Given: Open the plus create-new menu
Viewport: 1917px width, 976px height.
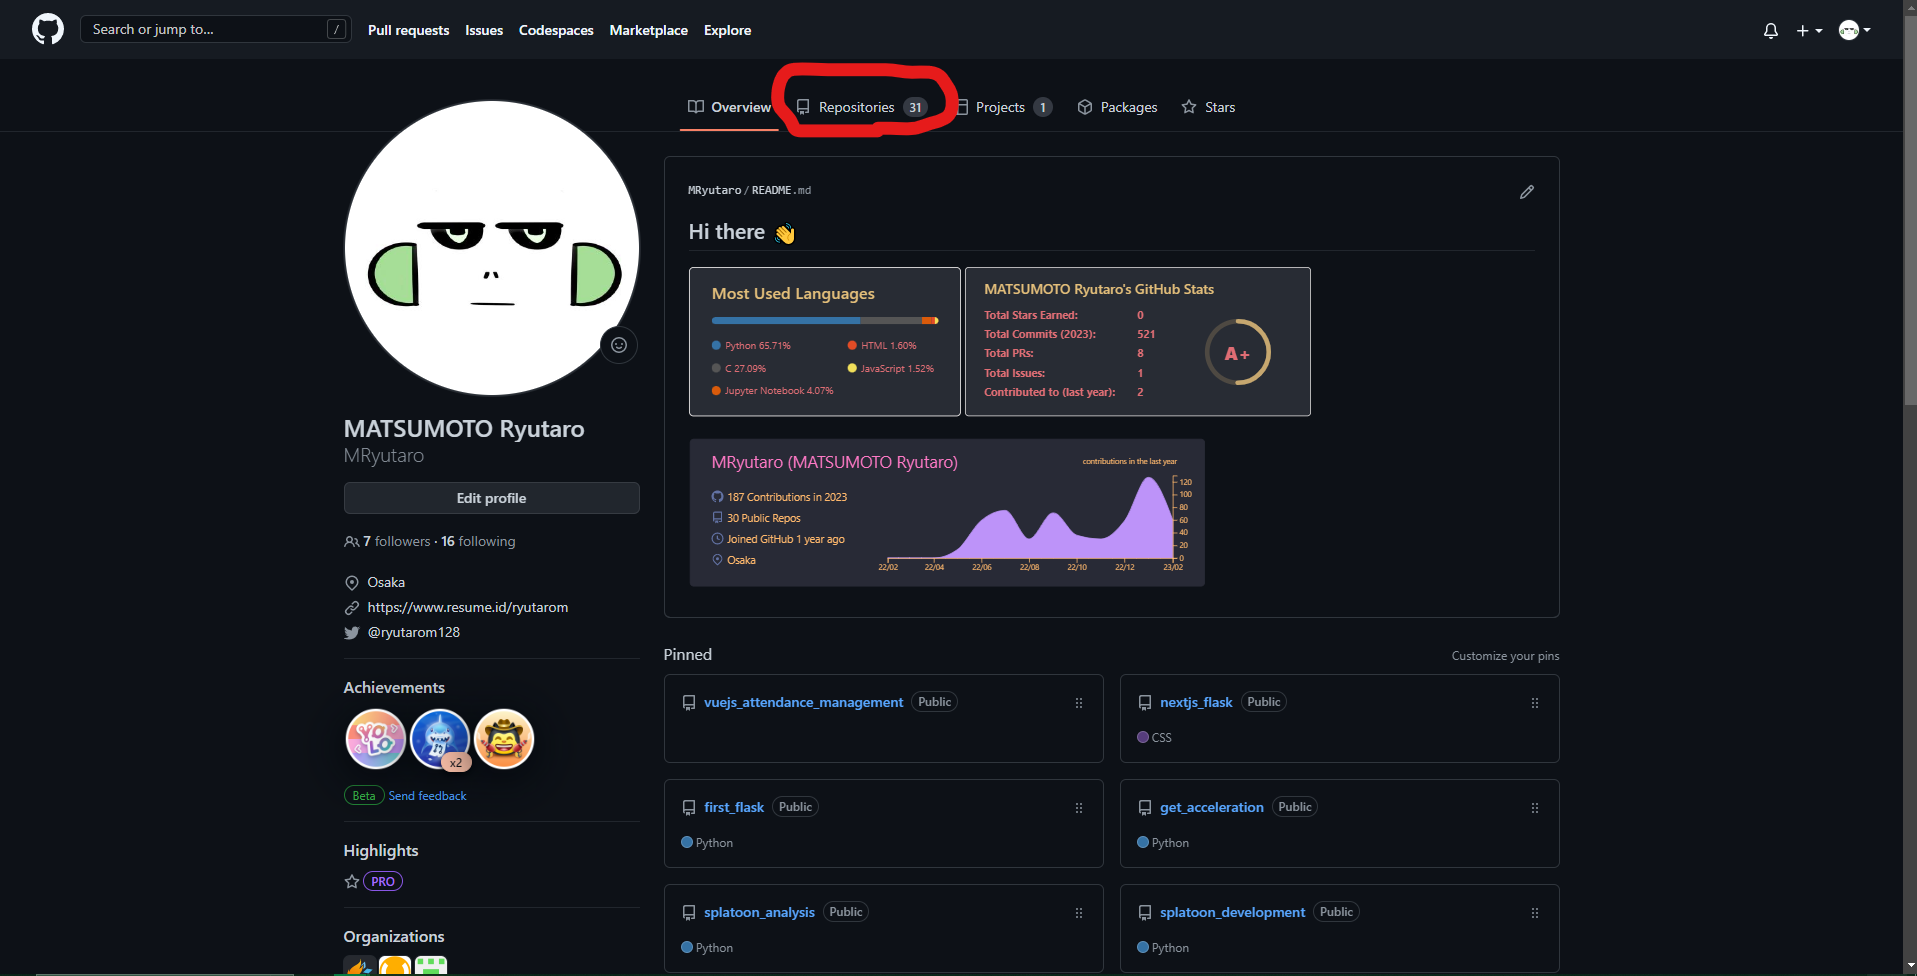Looking at the screenshot, I should click(1809, 30).
